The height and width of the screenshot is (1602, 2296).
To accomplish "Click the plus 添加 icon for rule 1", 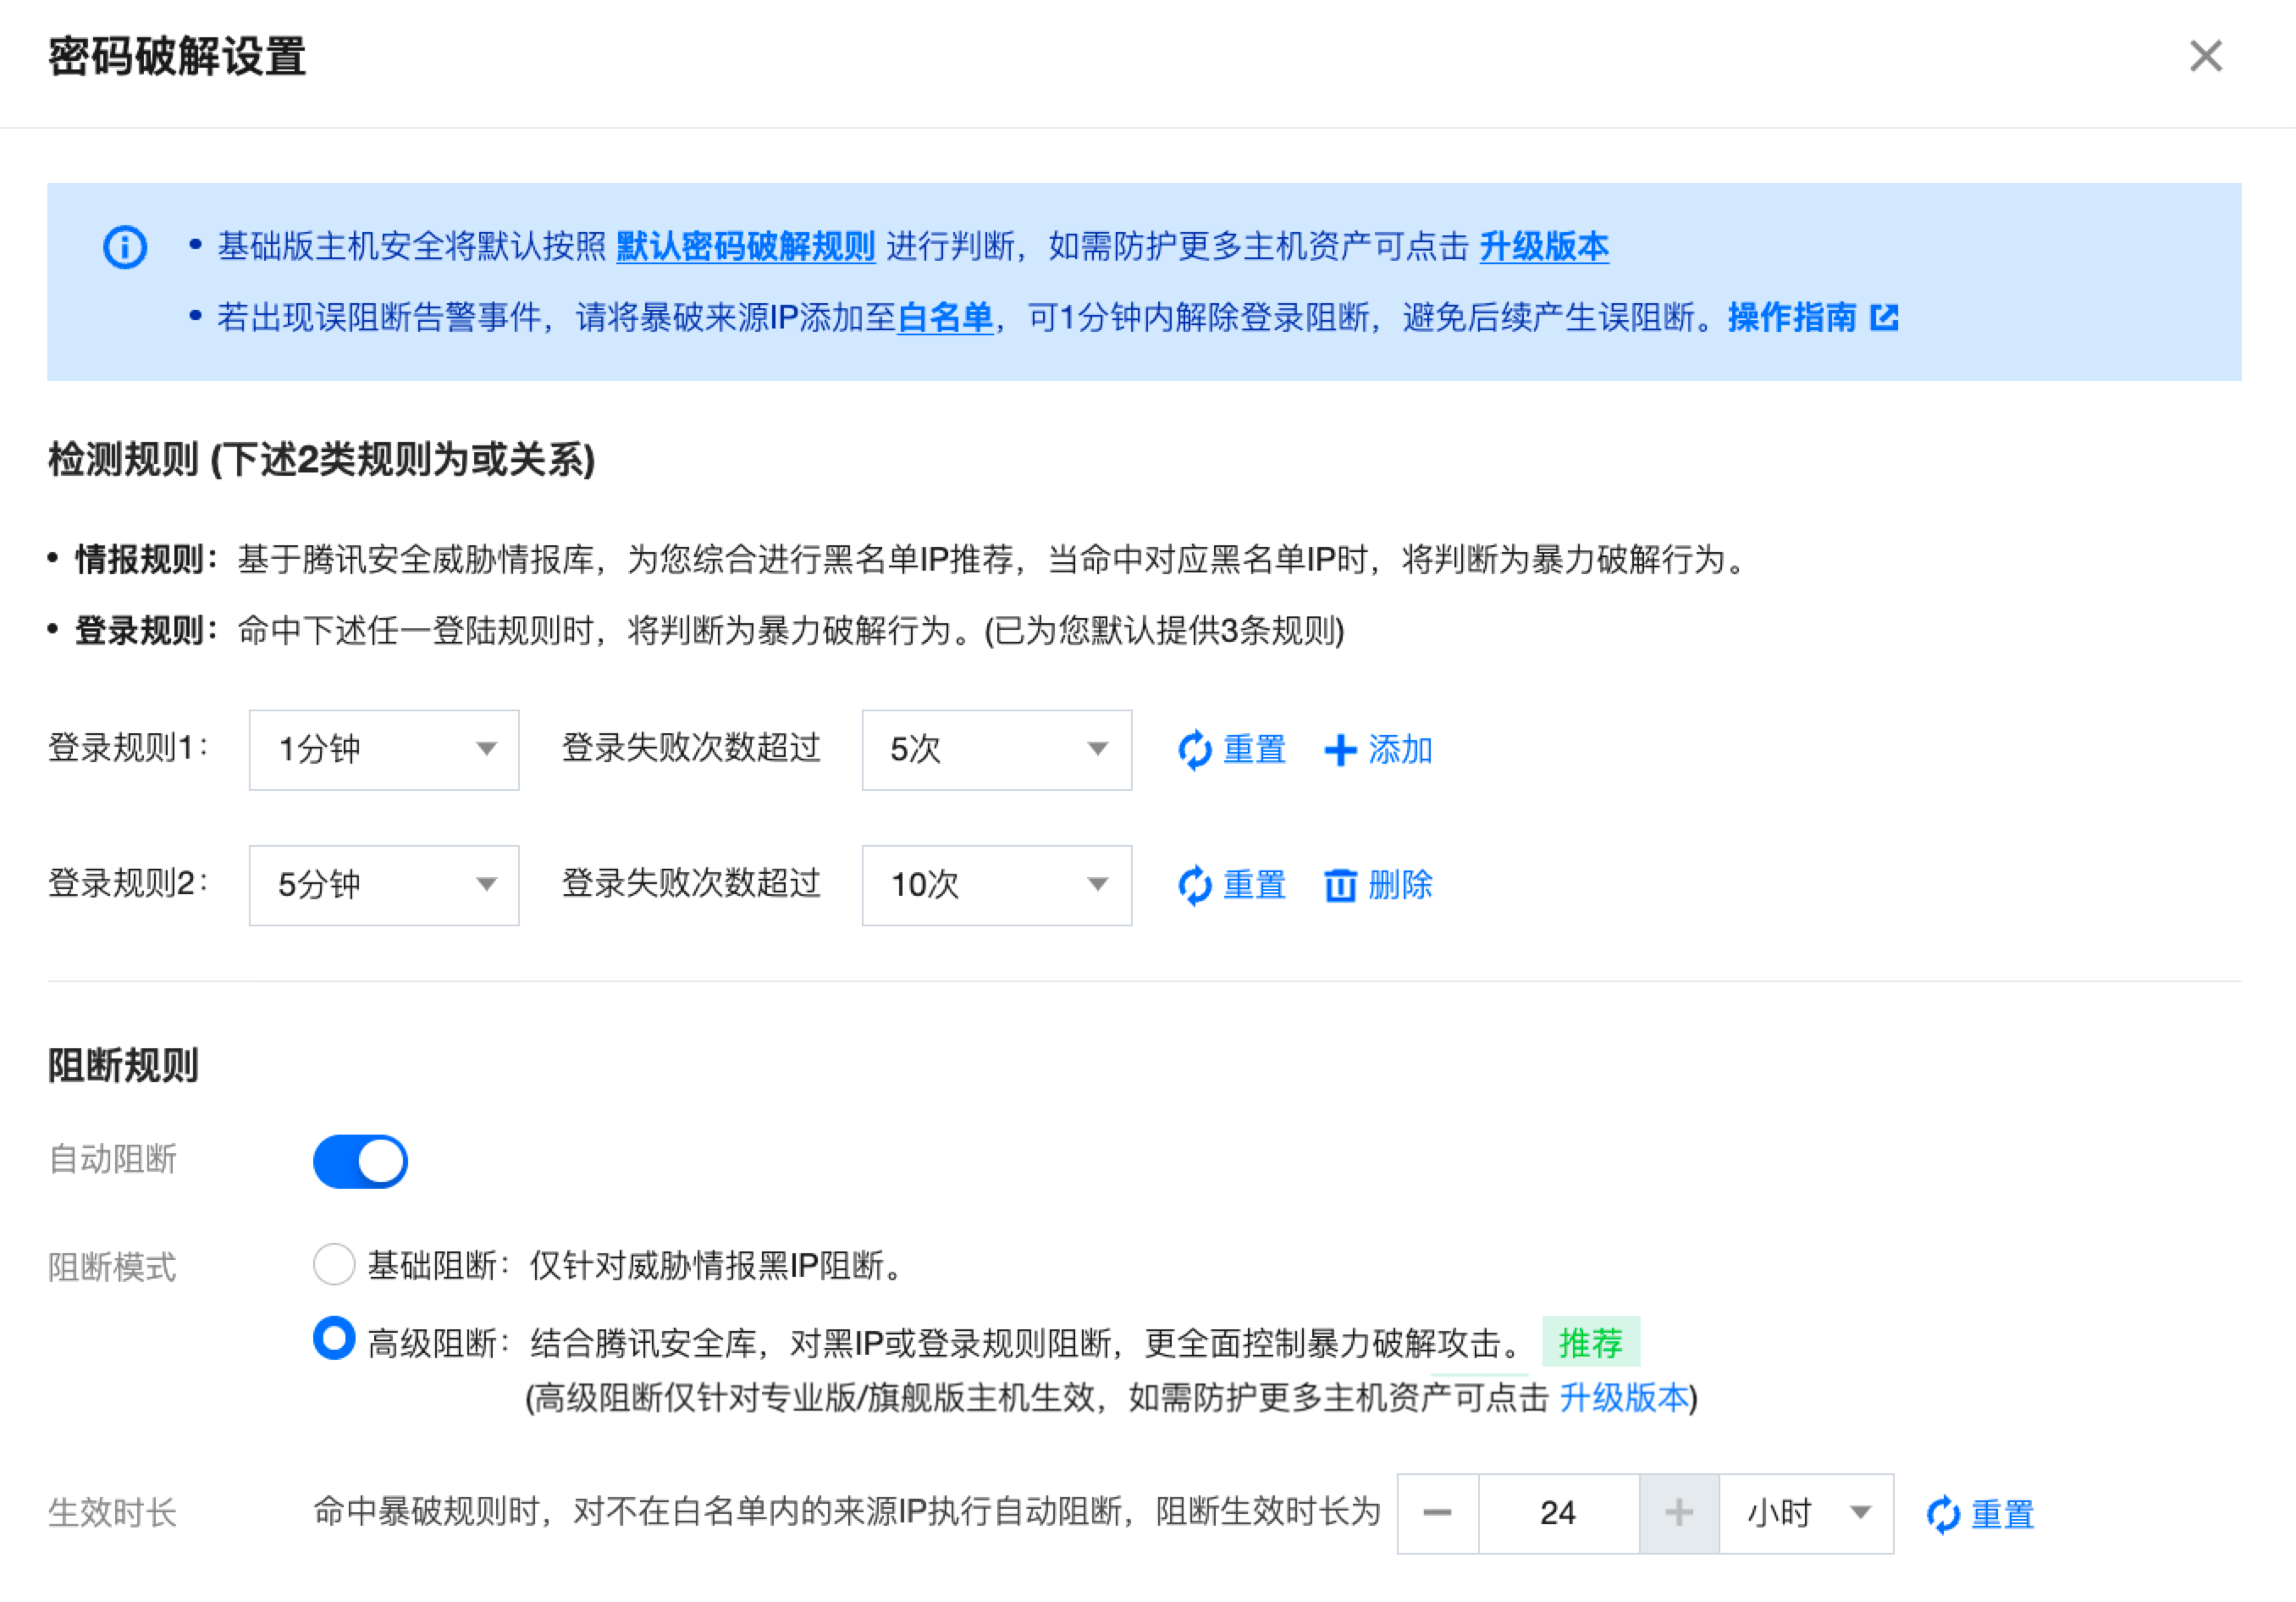I will point(1340,750).
